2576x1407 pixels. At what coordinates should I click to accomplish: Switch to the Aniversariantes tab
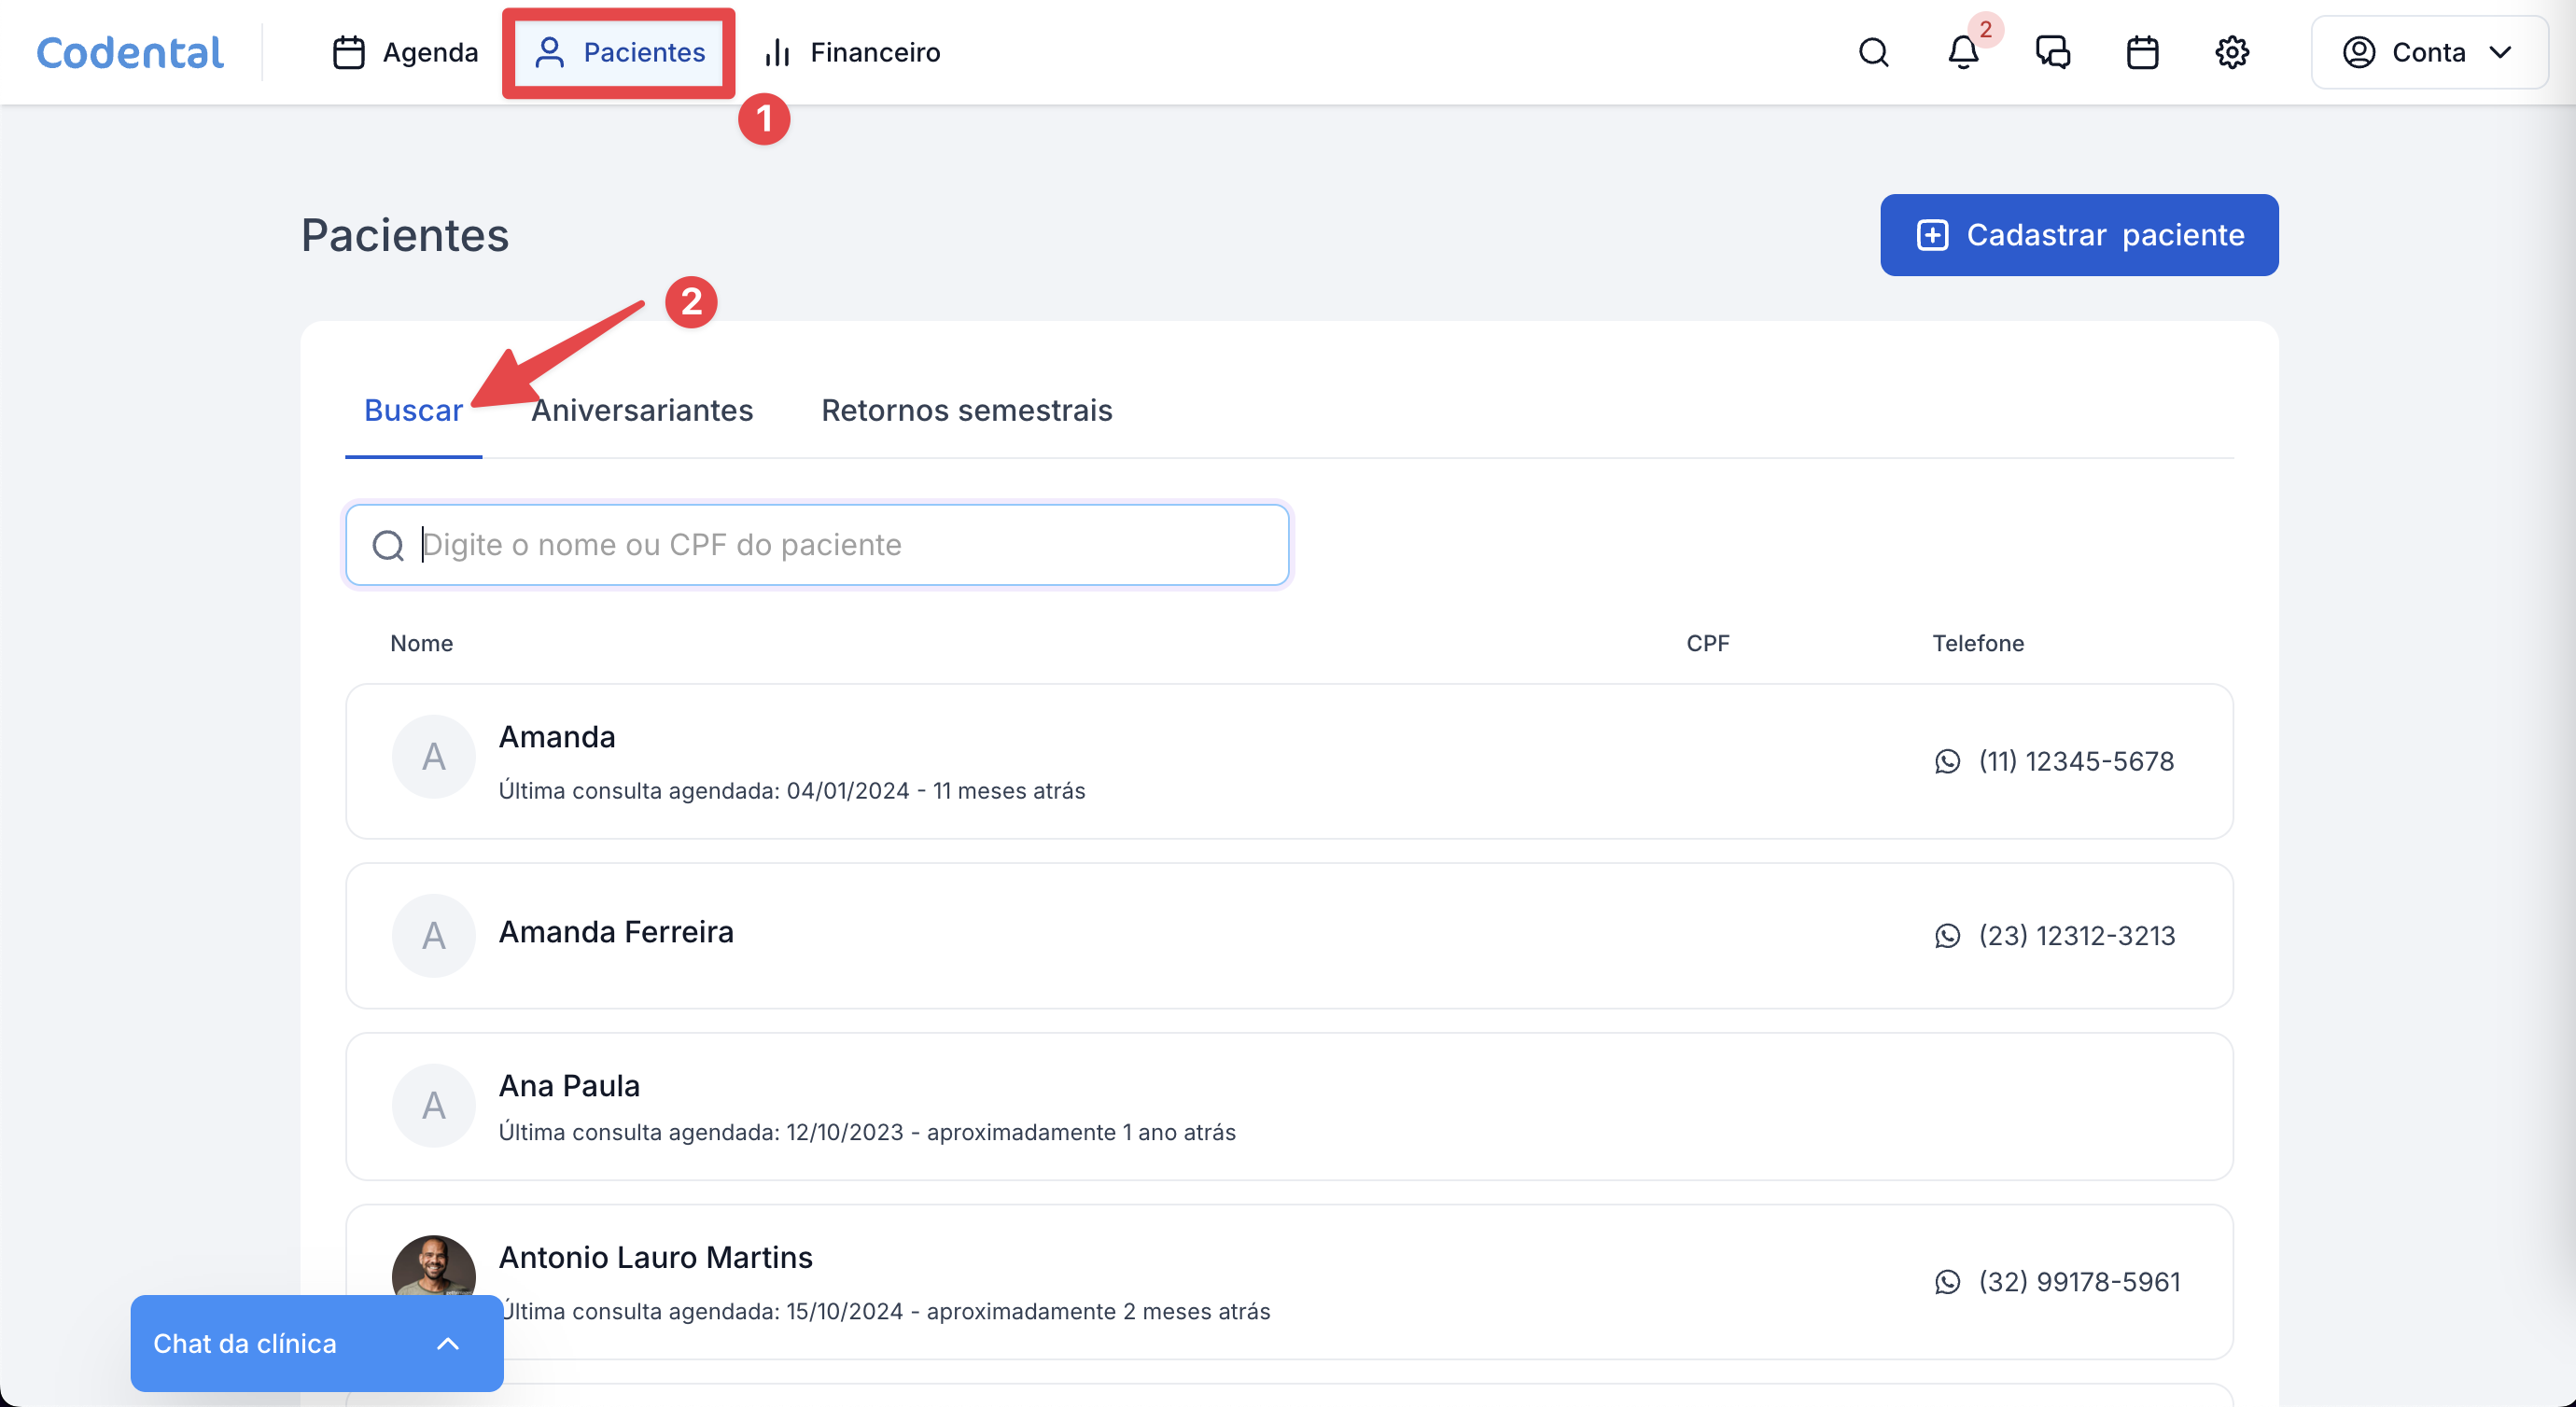(642, 410)
